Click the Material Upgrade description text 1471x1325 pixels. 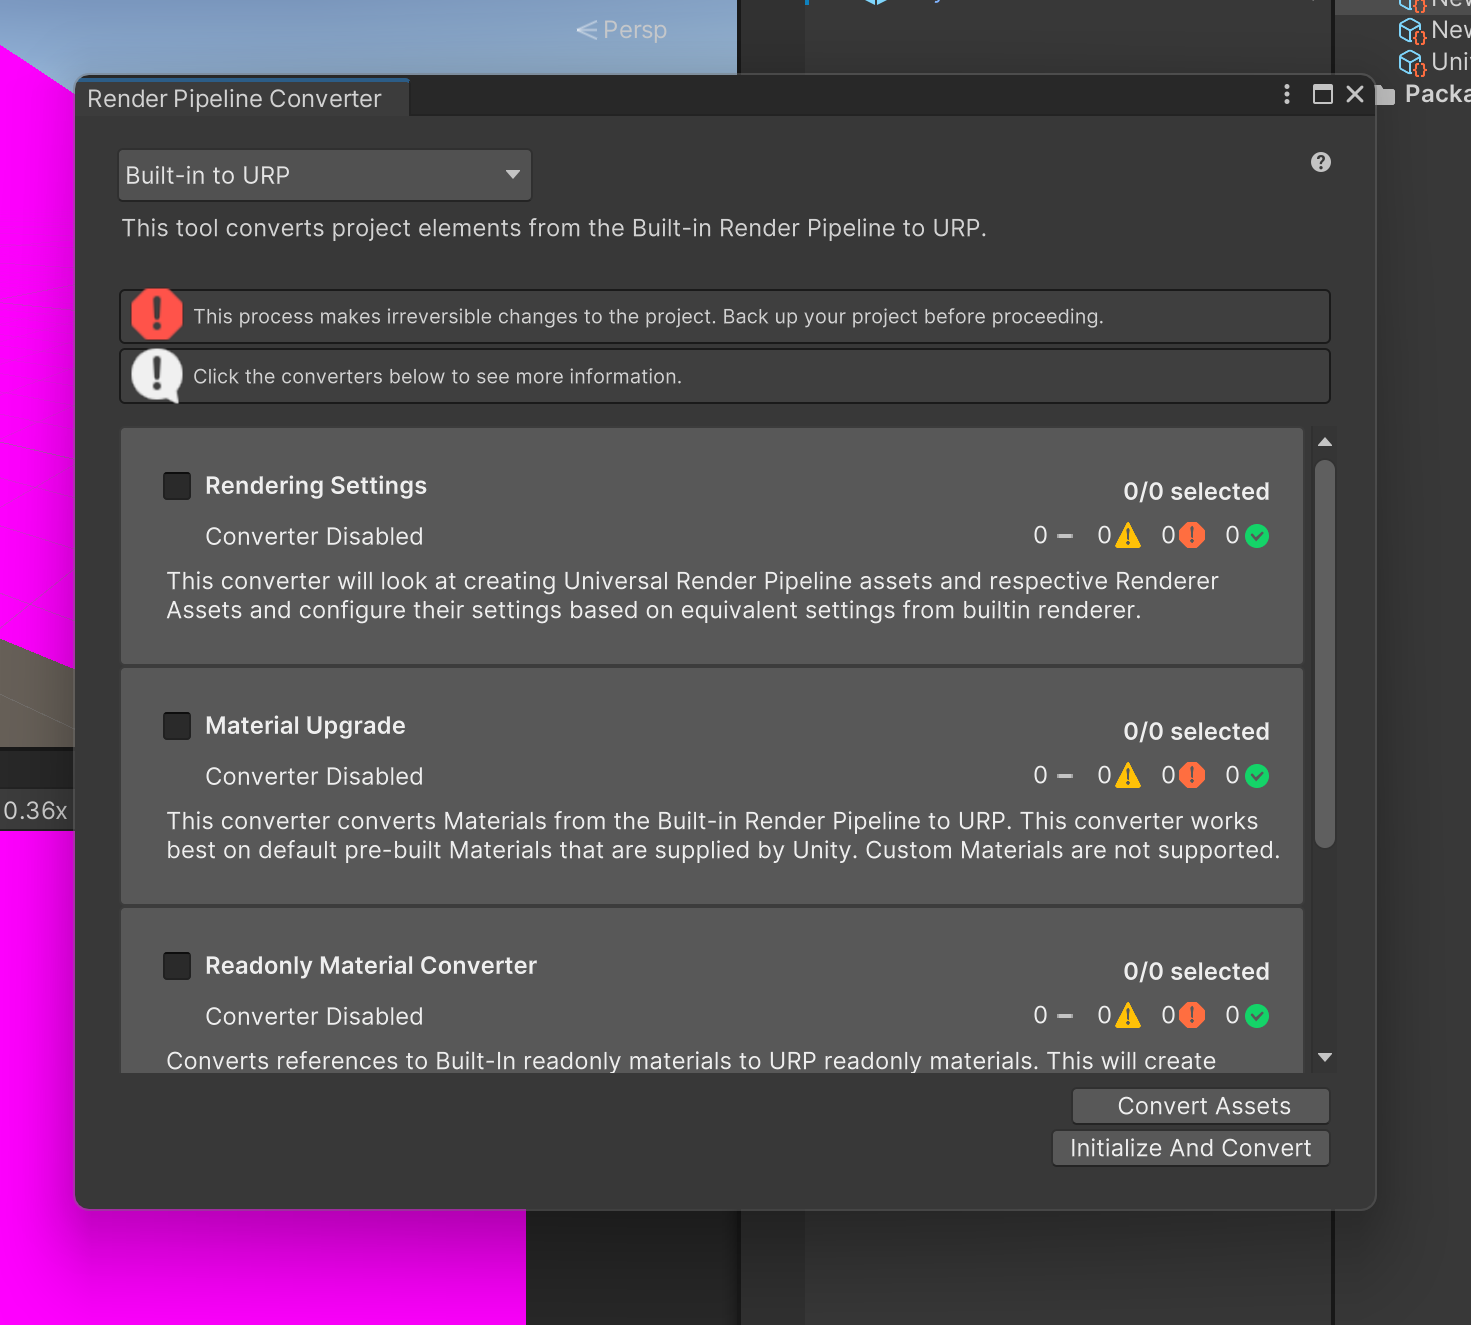tap(723, 836)
